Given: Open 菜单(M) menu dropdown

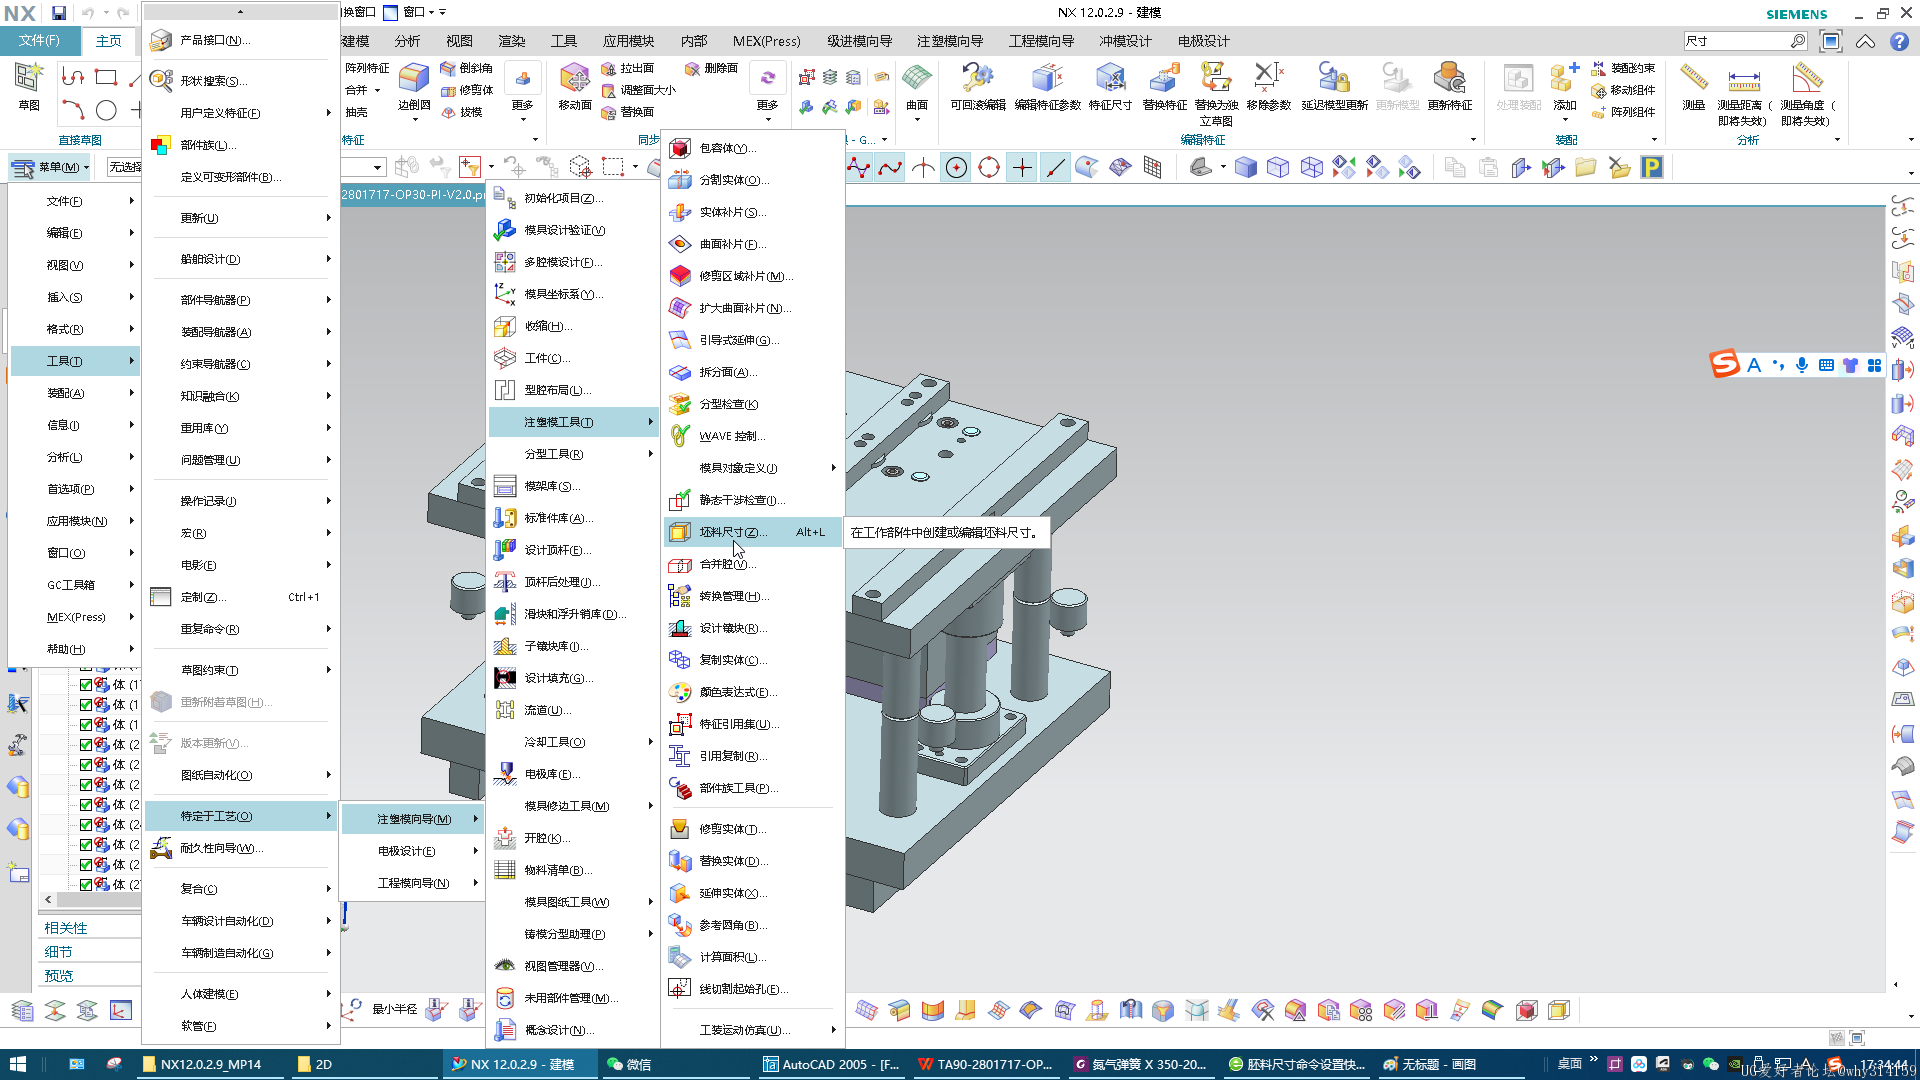Looking at the screenshot, I should coord(50,167).
